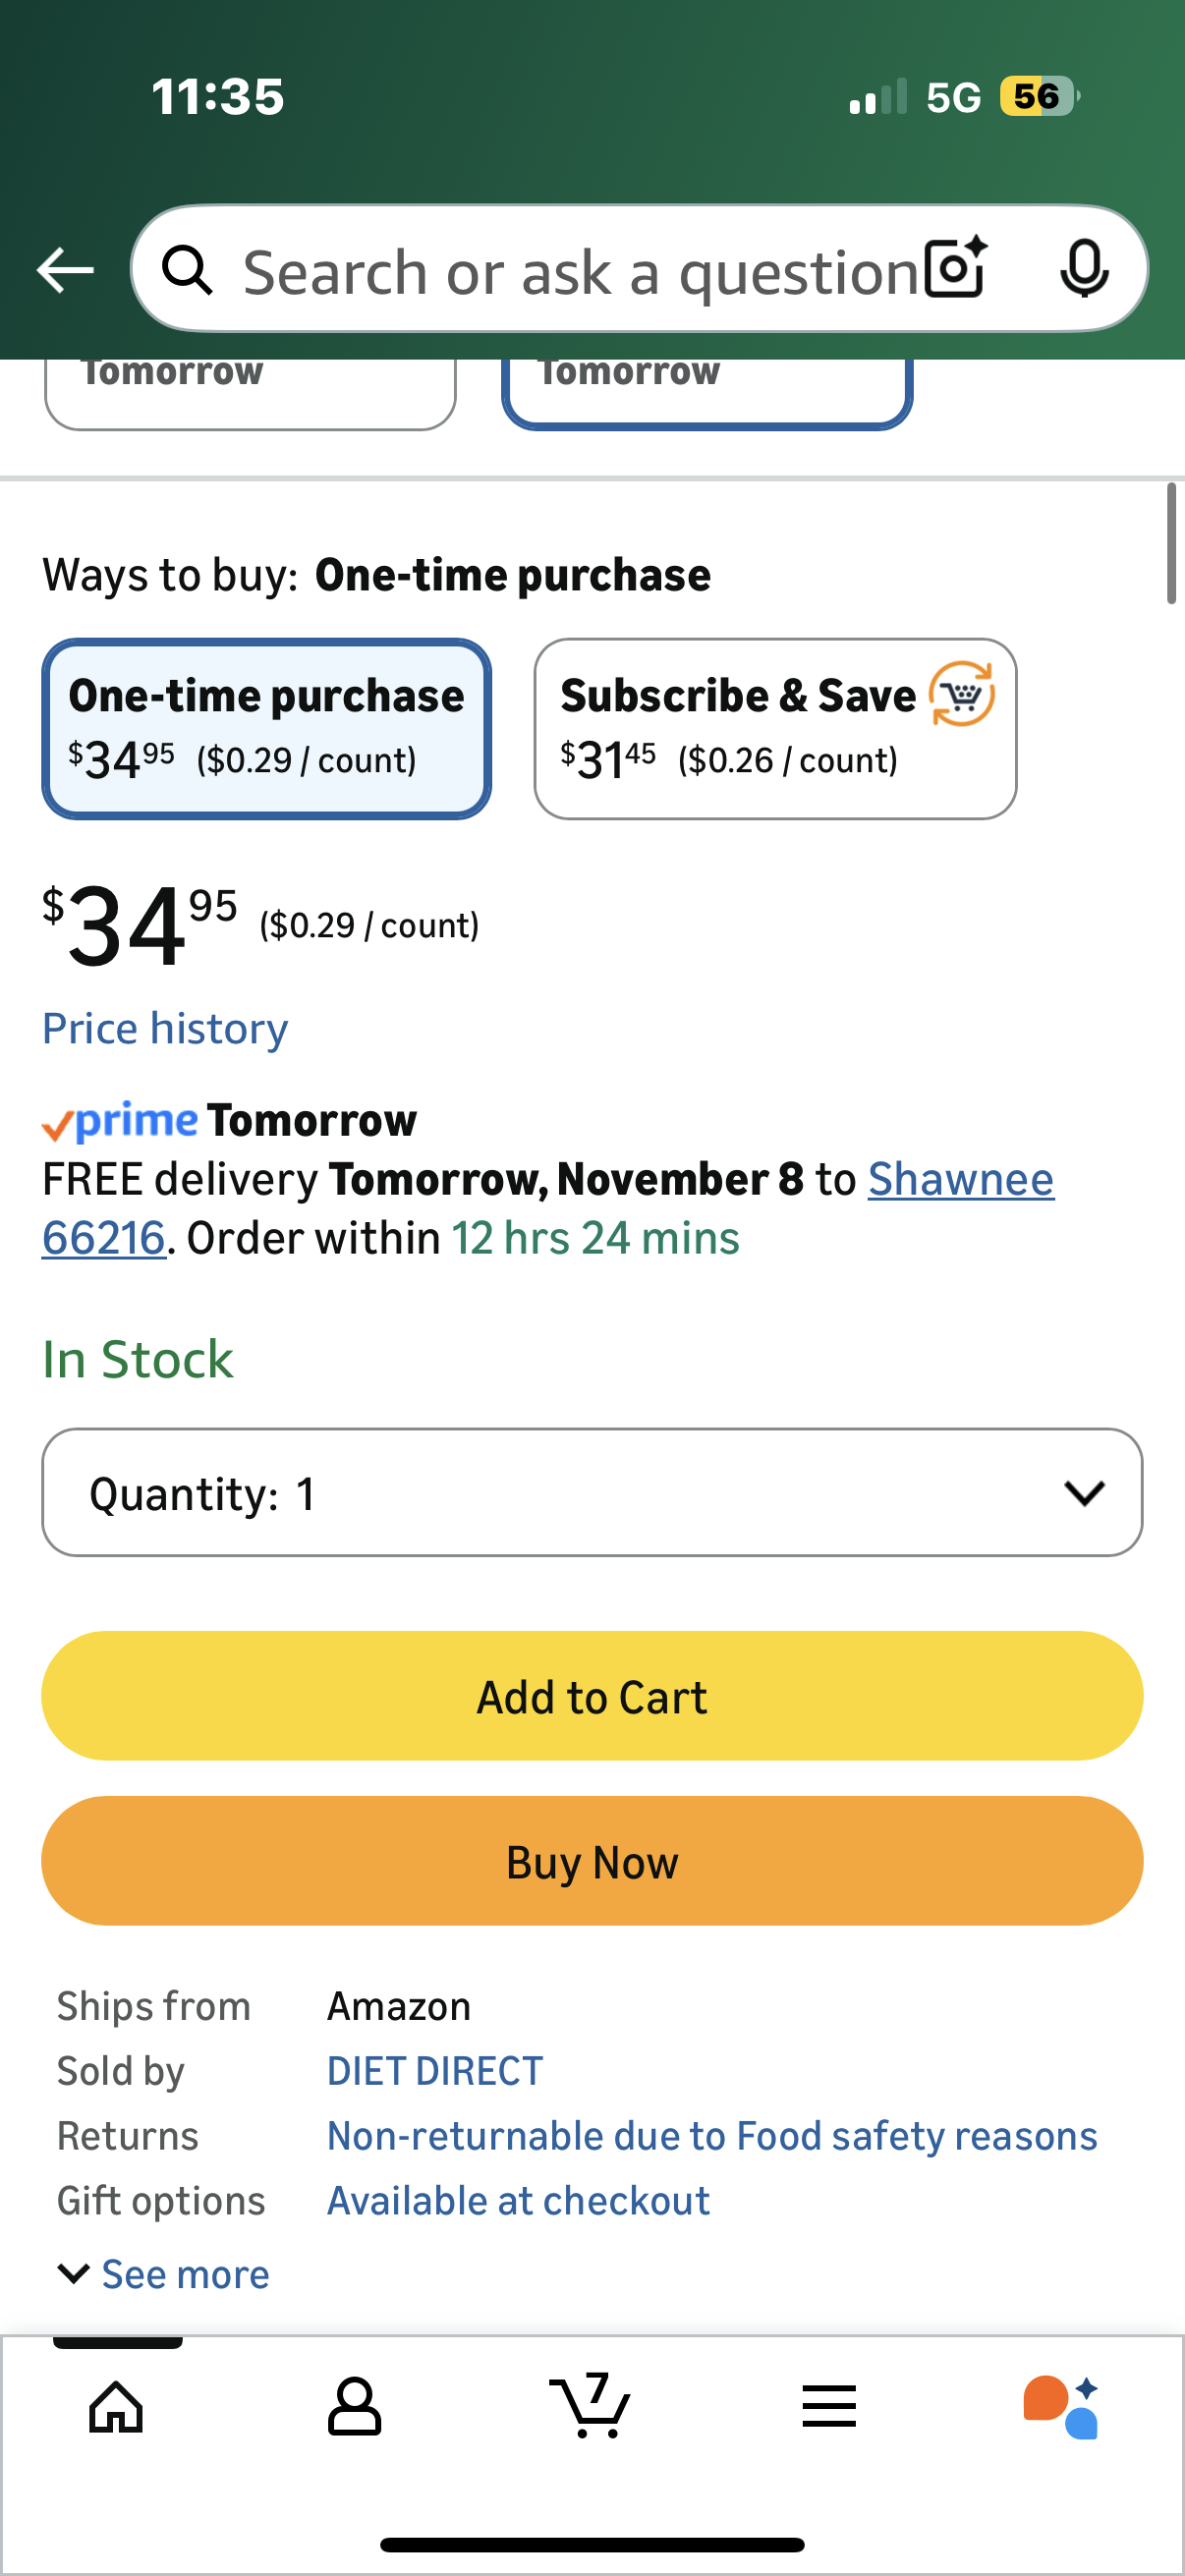Open the Quantity dropdown

point(592,1492)
